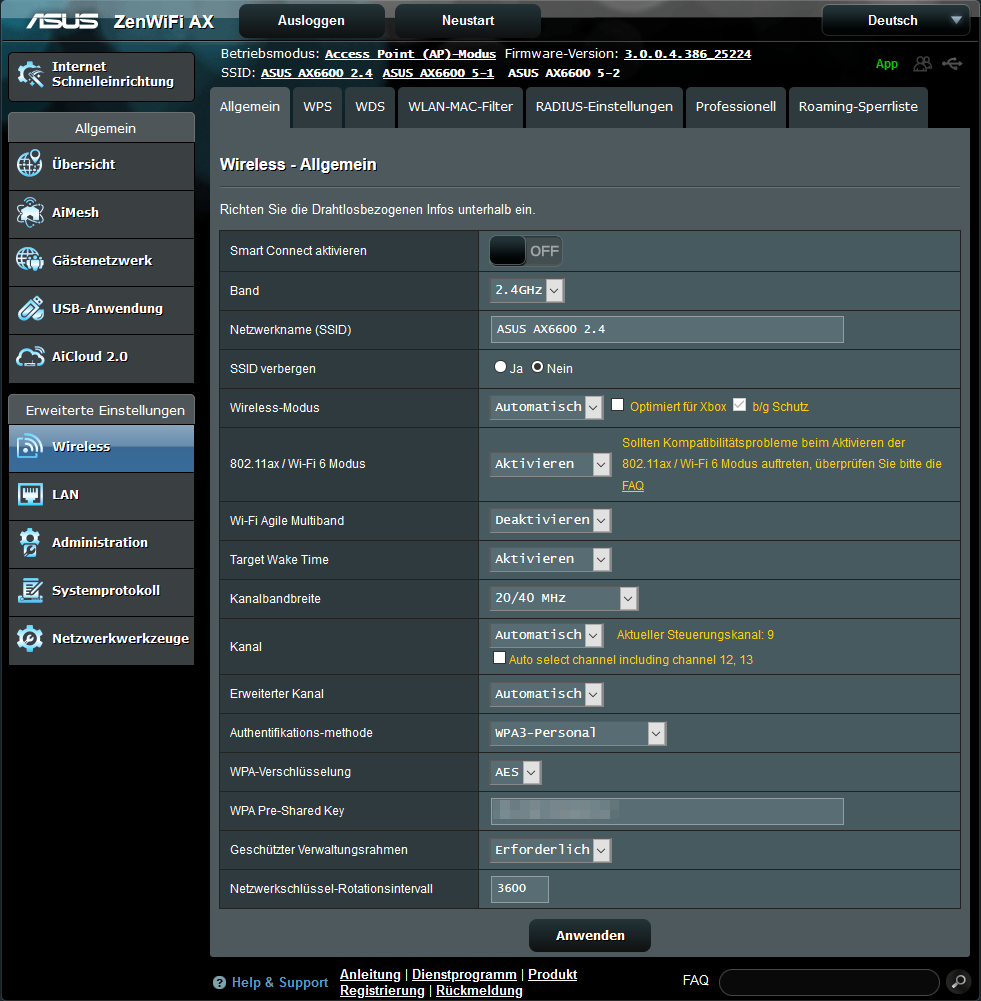
Task: Click the USB status icon in the header
Action: click(x=952, y=64)
